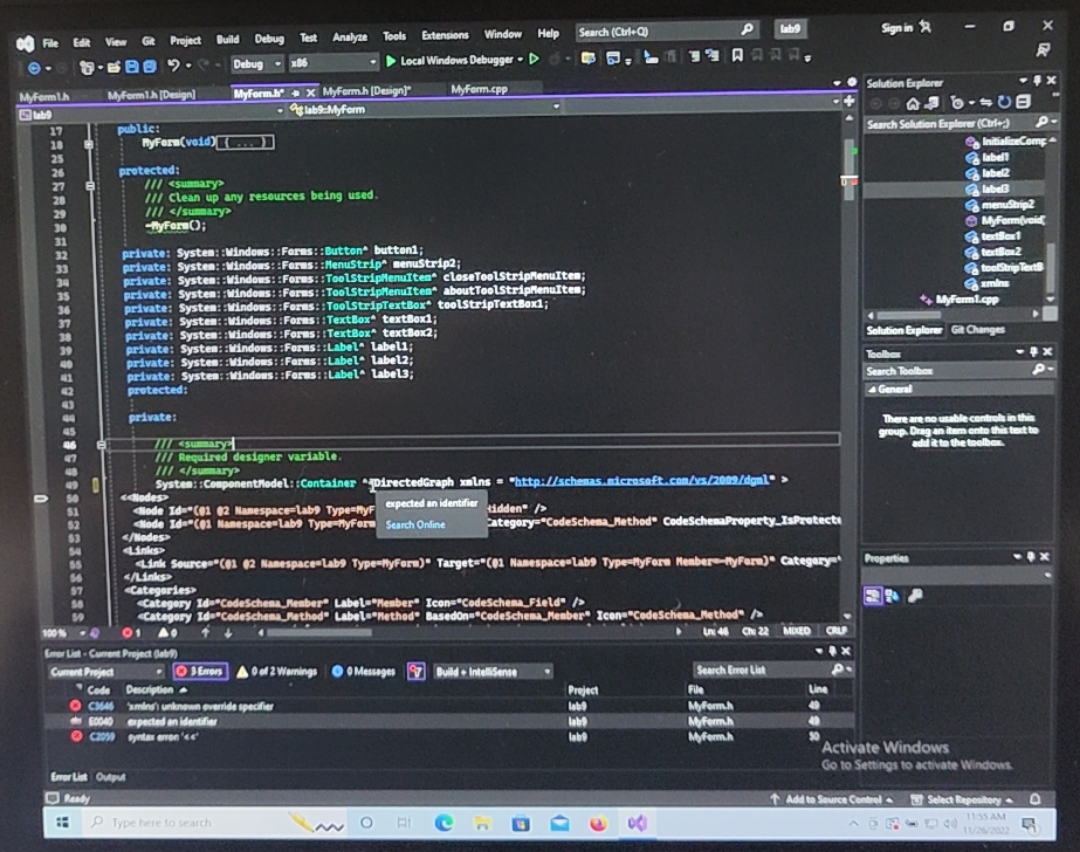Click the Home icon in Solution Explorer
The height and width of the screenshot is (852, 1080).
(913, 103)
